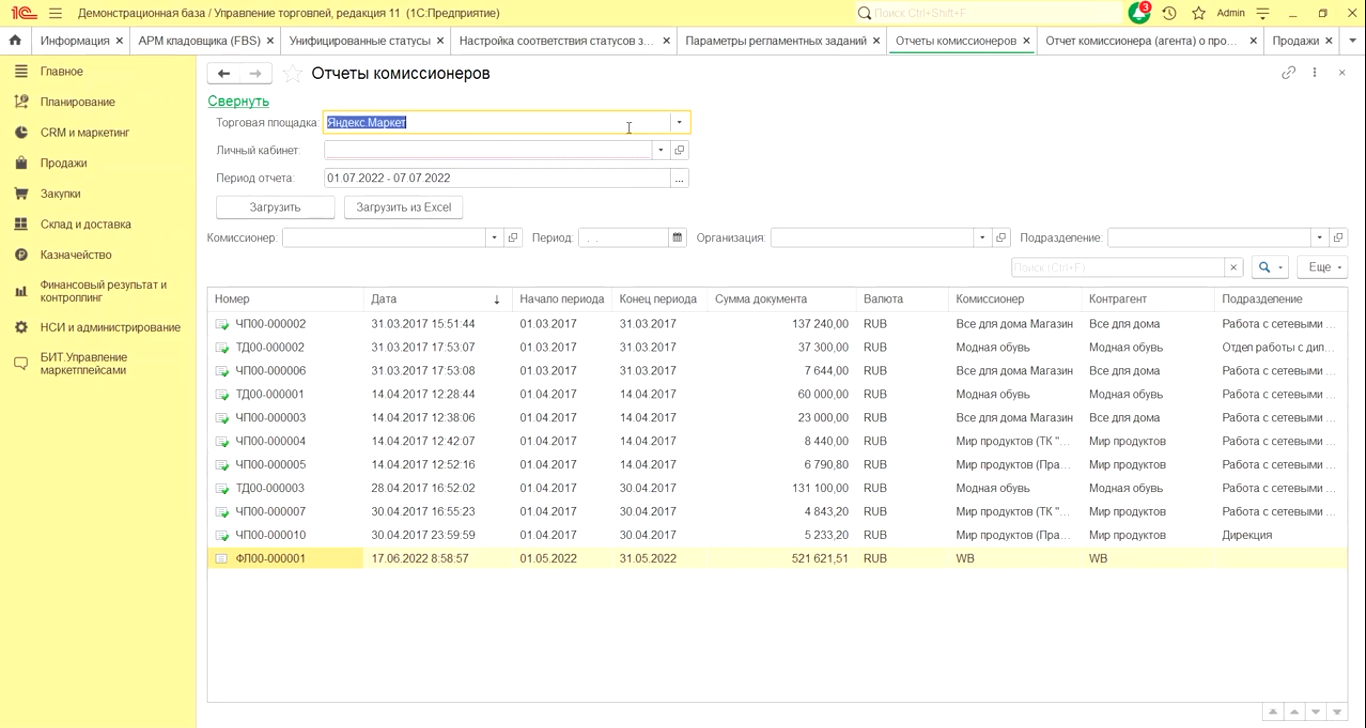Open the notifications bell icon
This screenshot has width=1366, height=728.
coord(1139,13)
